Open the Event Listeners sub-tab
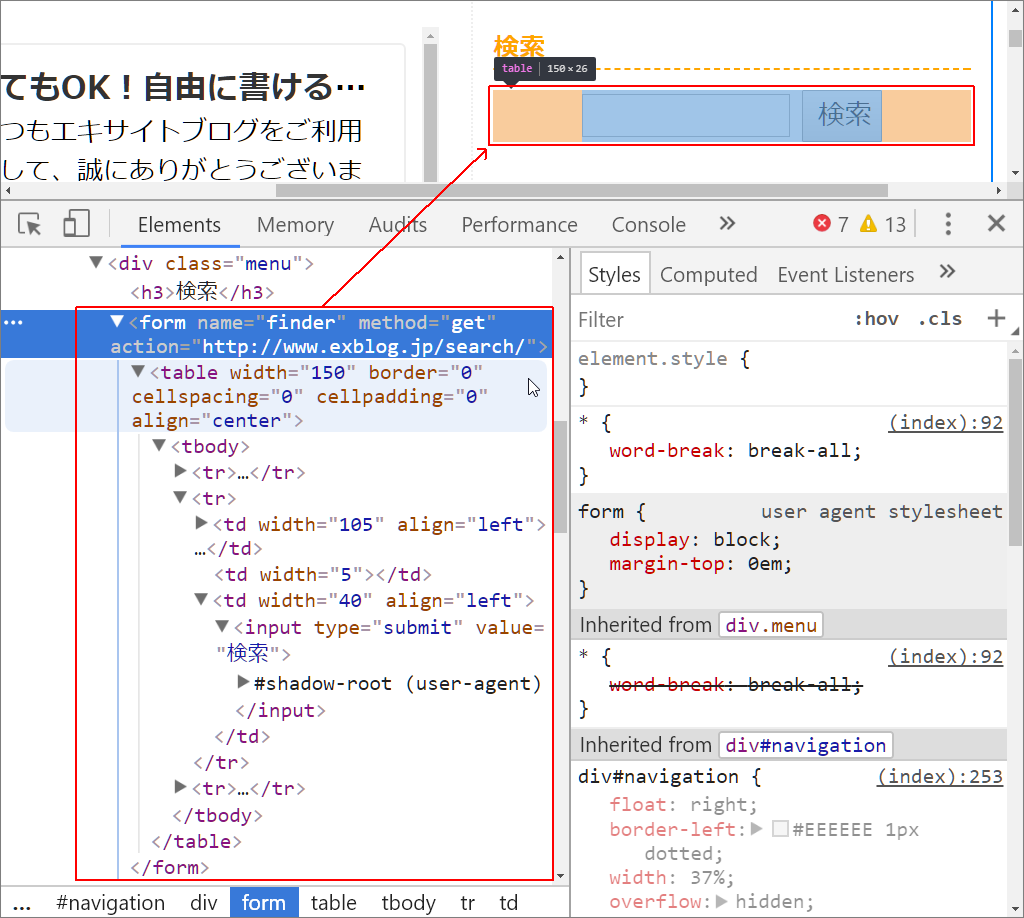The width and height of the screenshot is (1024, 918). (846, 274)
